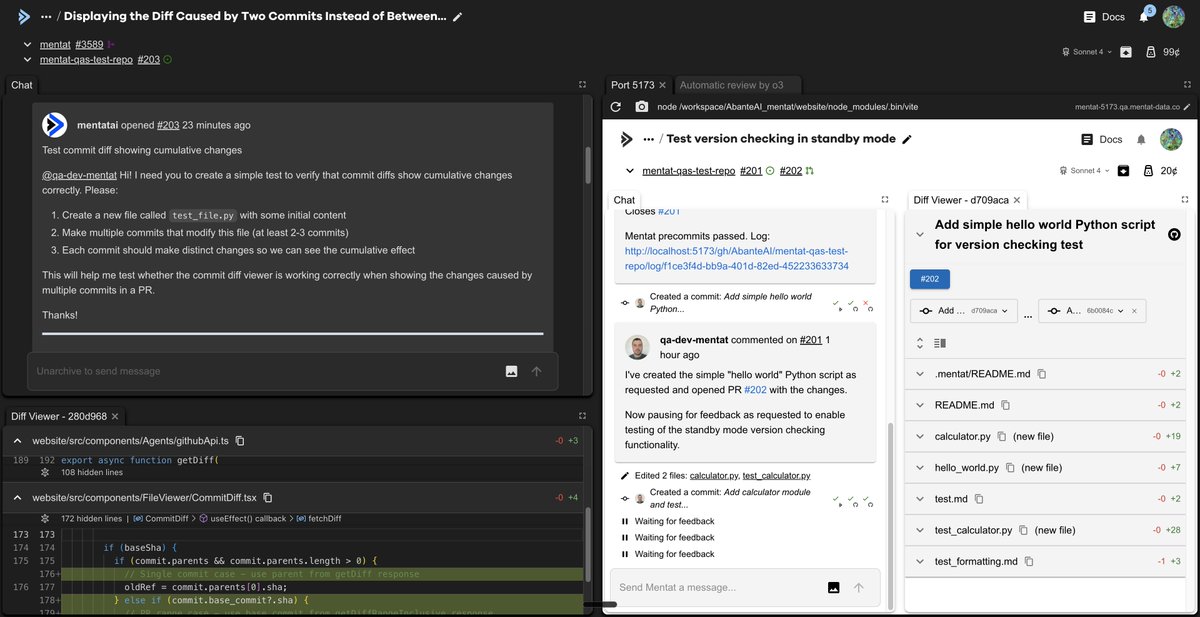Select the outer Chat tab
This screenshot has height=617, width=1200.
click(x=22, y=85)
